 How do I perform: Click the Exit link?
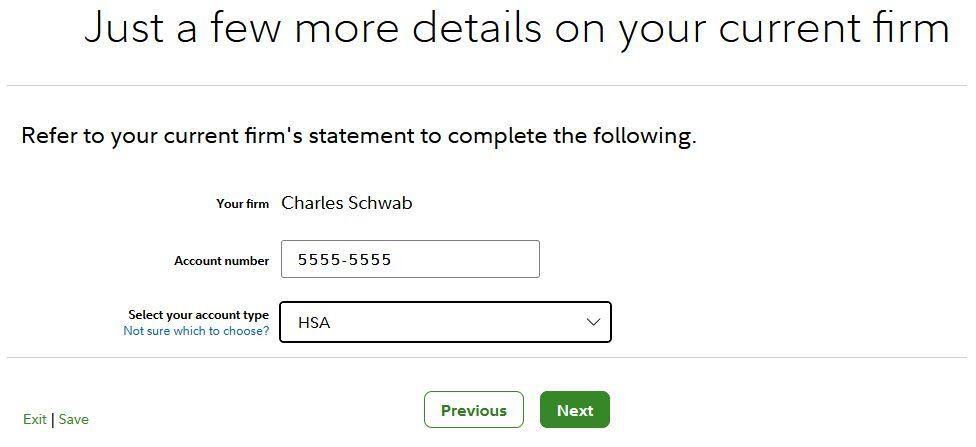click(x=34, y=419)
